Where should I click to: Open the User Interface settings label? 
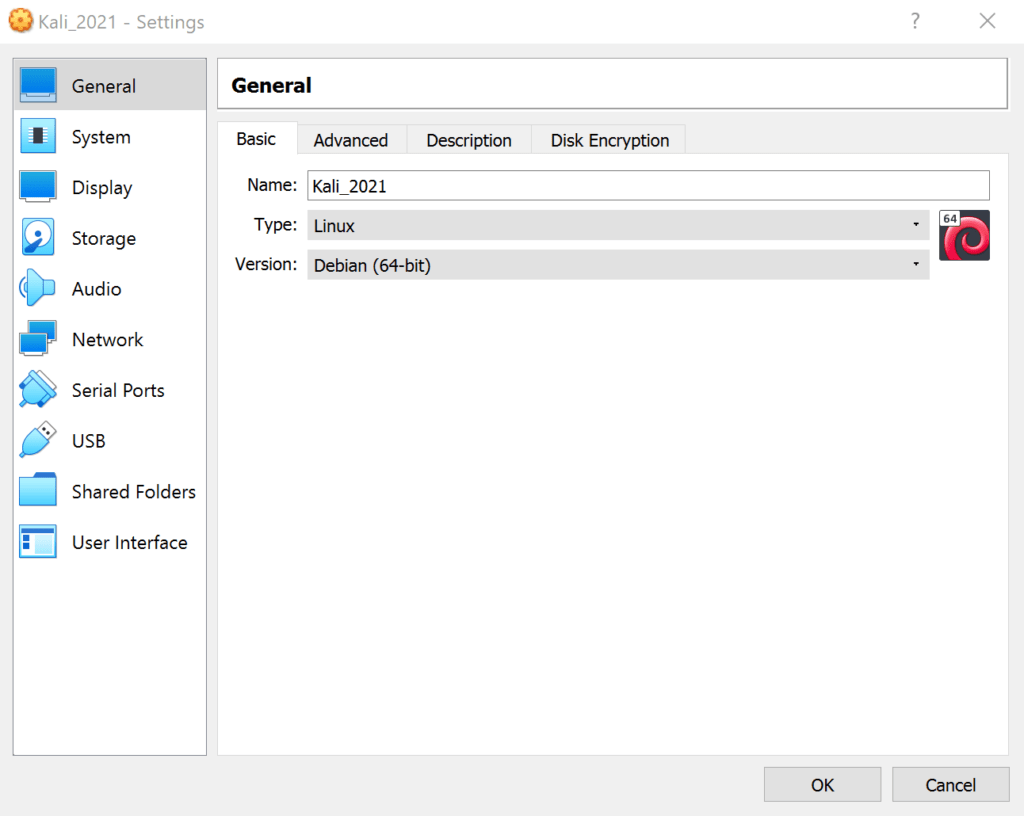coord(129,542)
